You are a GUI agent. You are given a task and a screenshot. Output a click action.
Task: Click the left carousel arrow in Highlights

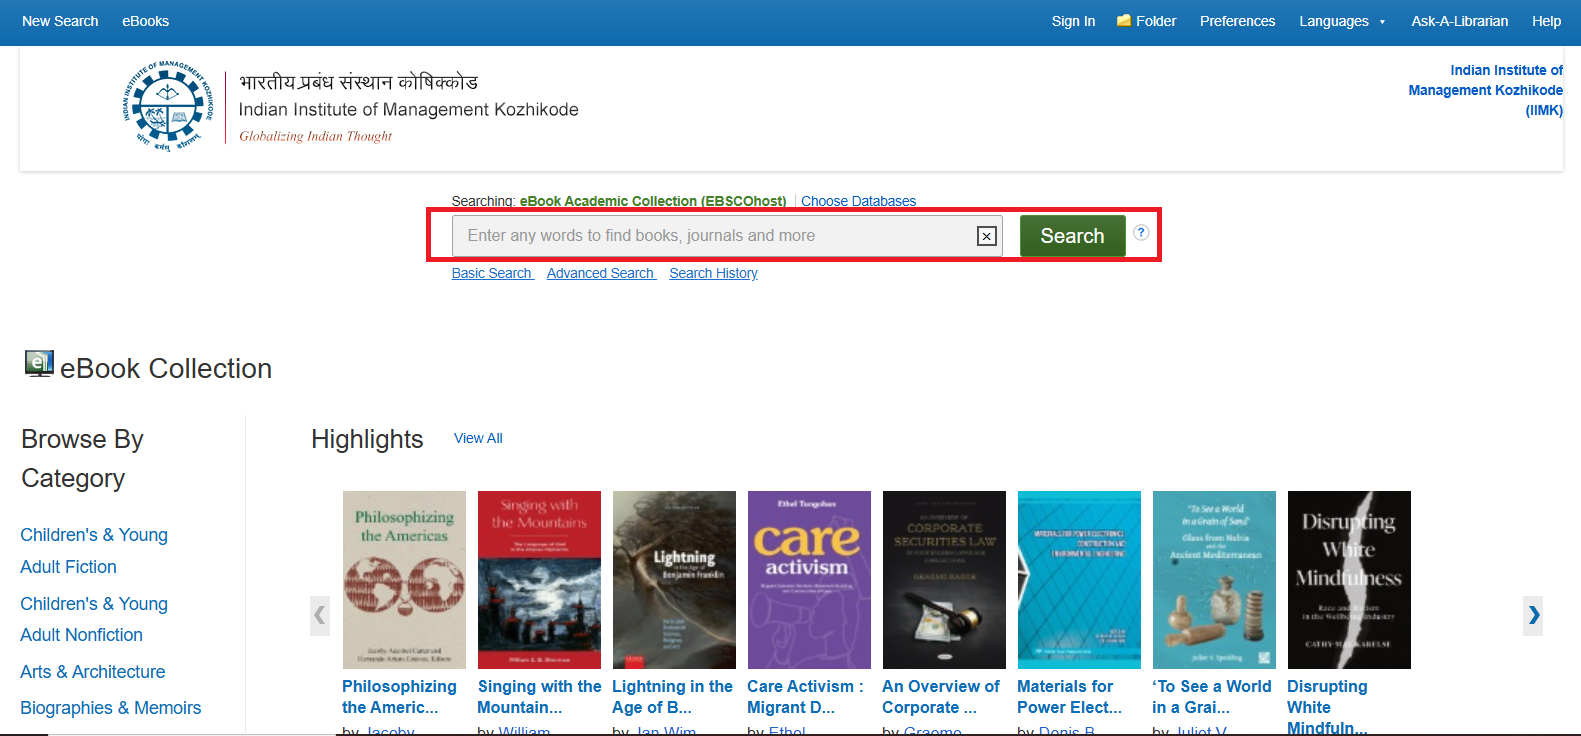point(320,615)
